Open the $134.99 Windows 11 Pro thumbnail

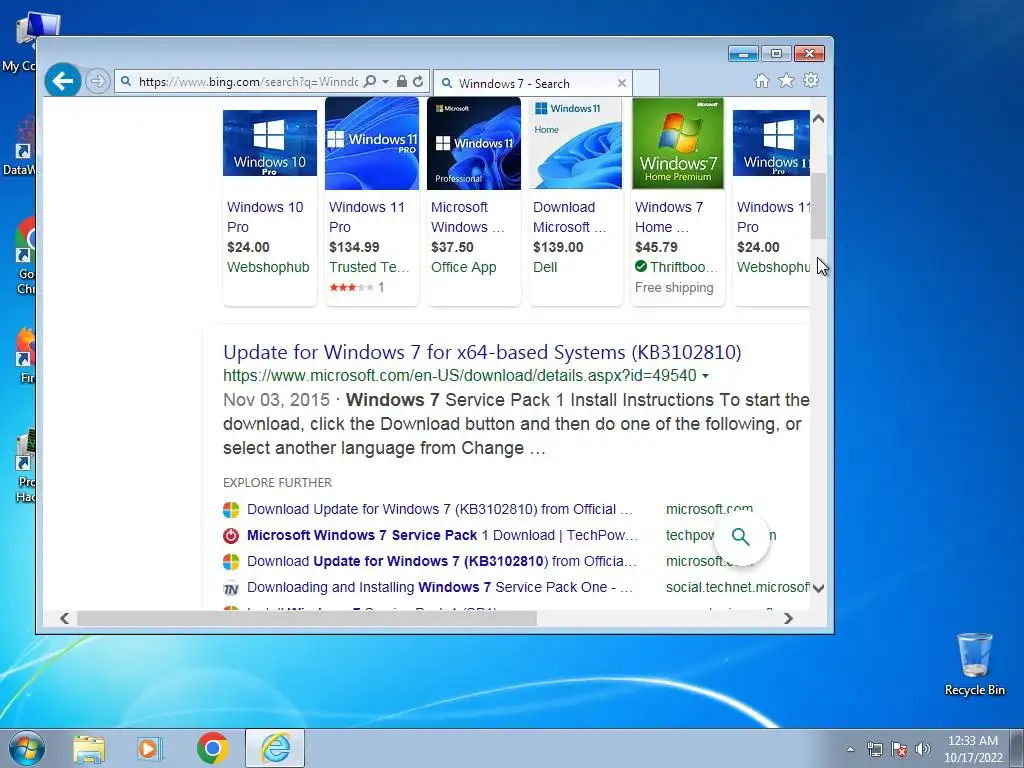[x=372, y=144]
